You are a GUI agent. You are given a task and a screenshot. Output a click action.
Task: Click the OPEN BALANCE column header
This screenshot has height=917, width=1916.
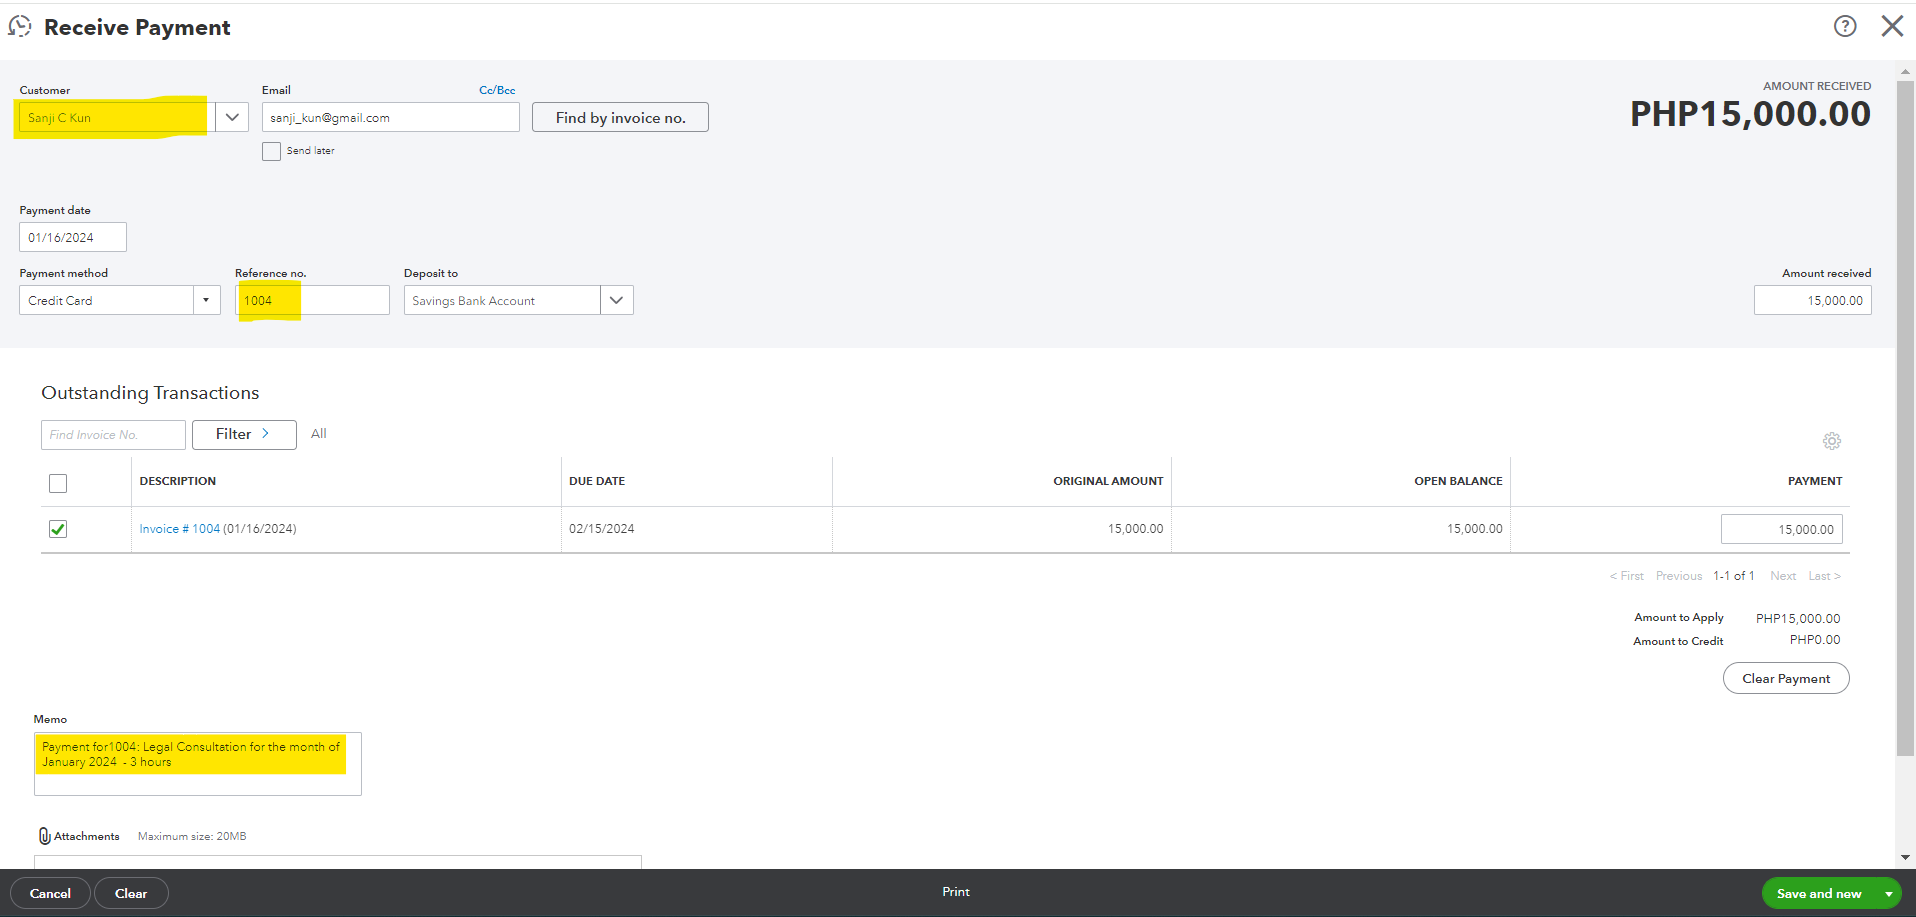point(1458,481)
